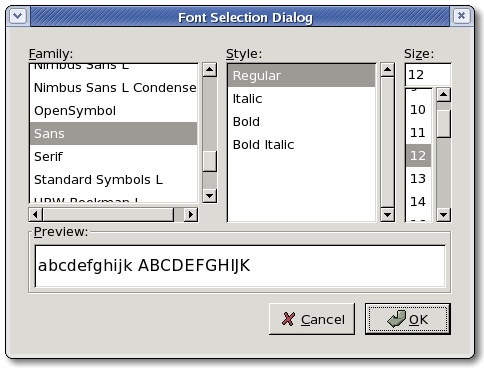Open the window menu in title bar
This screenshot has height=368, width=484.
(x=18, y=16)
